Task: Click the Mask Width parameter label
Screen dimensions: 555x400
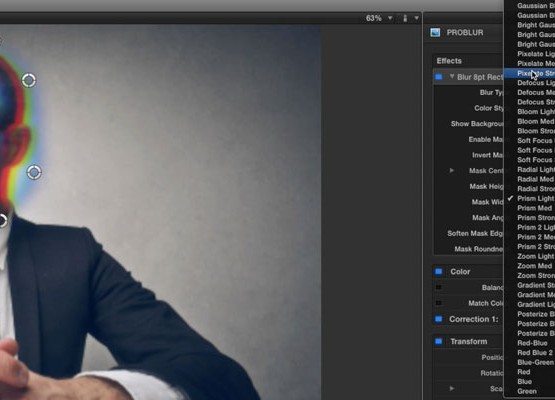Action: tap(487, 202)
